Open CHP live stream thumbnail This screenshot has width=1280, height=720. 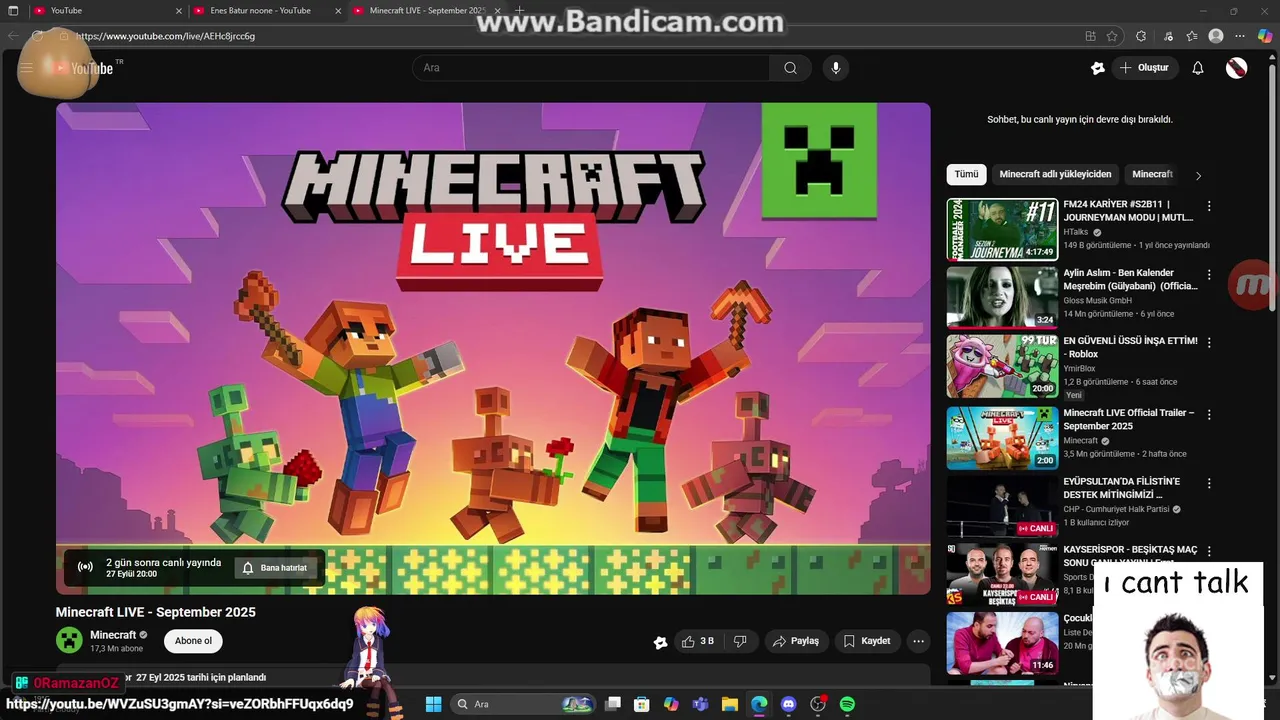coord(1002,506)
